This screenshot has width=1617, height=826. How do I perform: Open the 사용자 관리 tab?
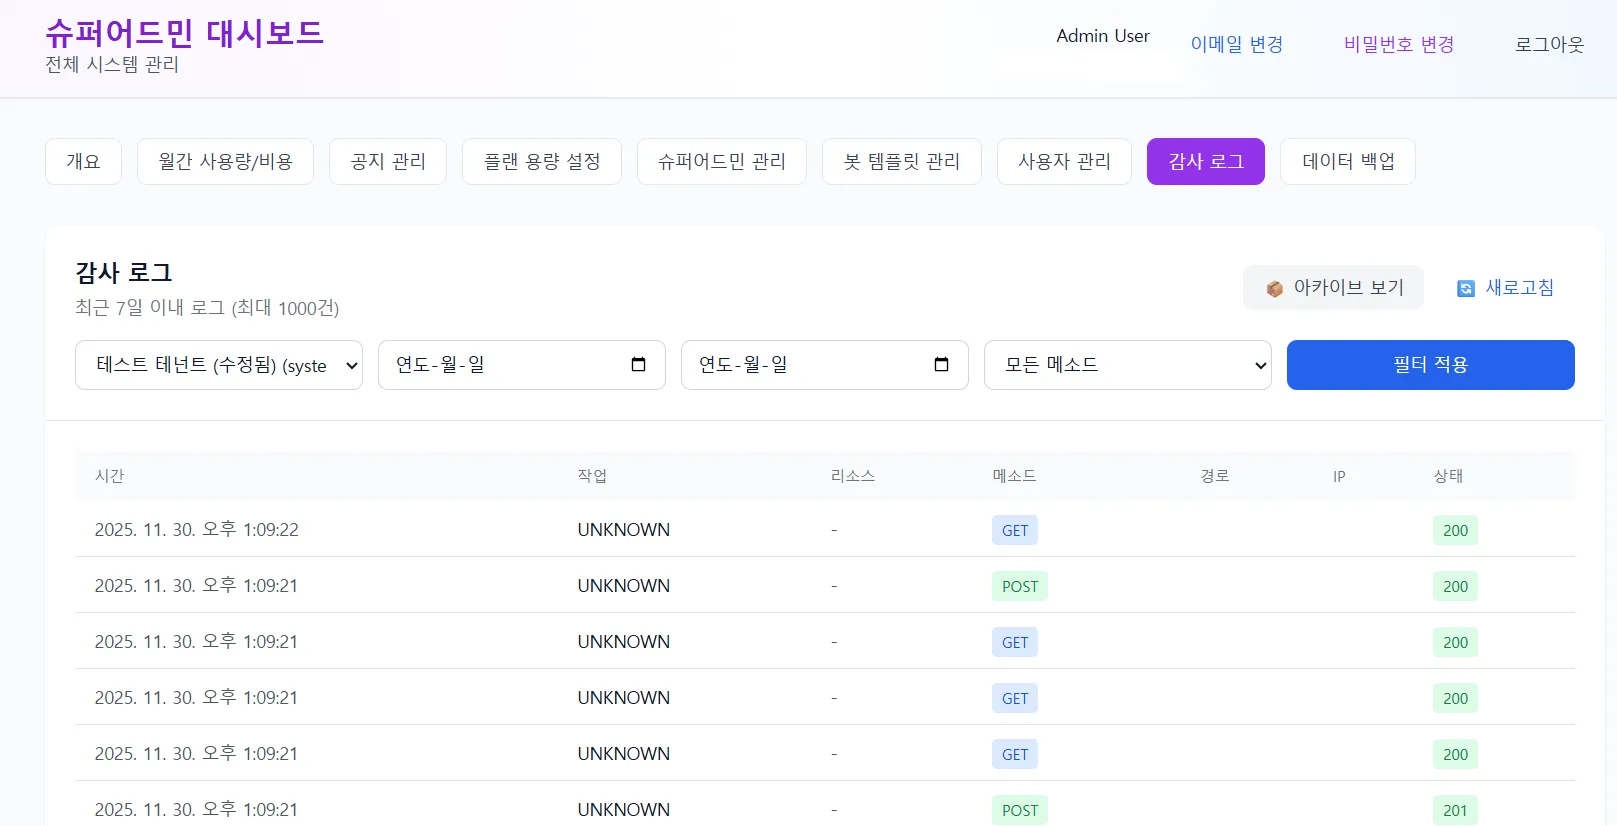click(x=1064, y=162)
